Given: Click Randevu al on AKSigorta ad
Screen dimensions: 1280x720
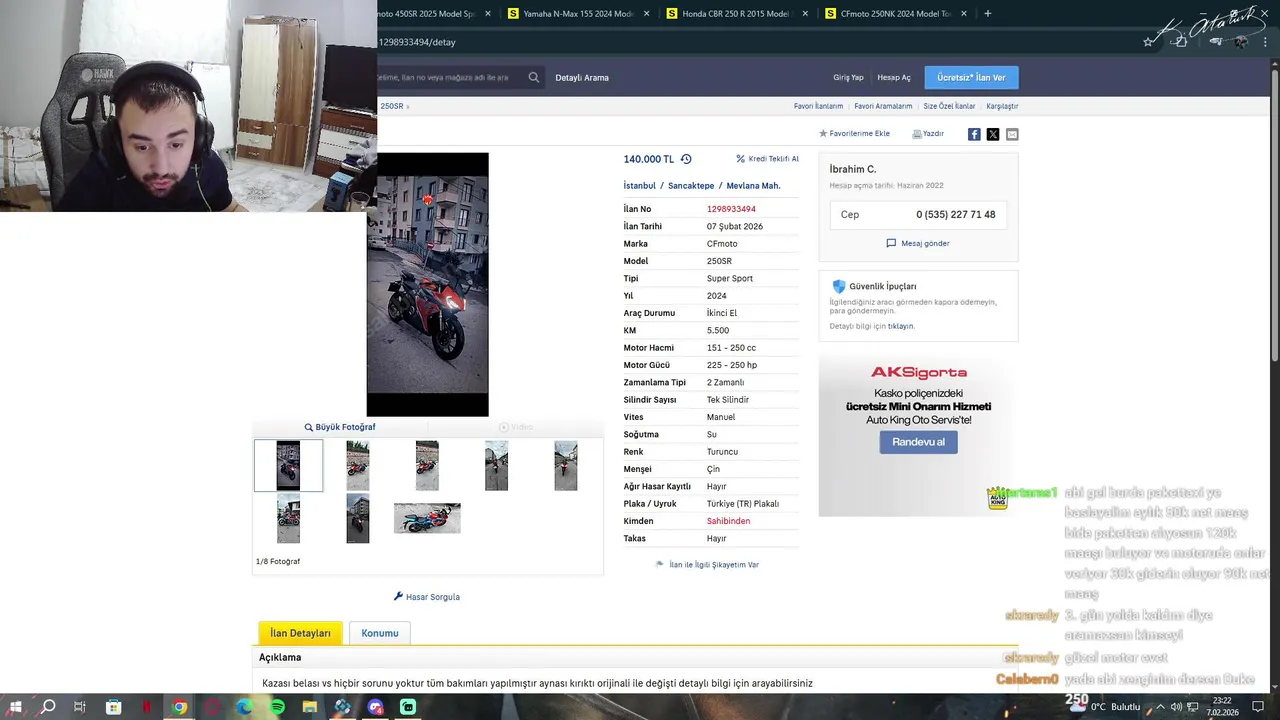Looking at the screenshot, I should [x=918, y=442].
